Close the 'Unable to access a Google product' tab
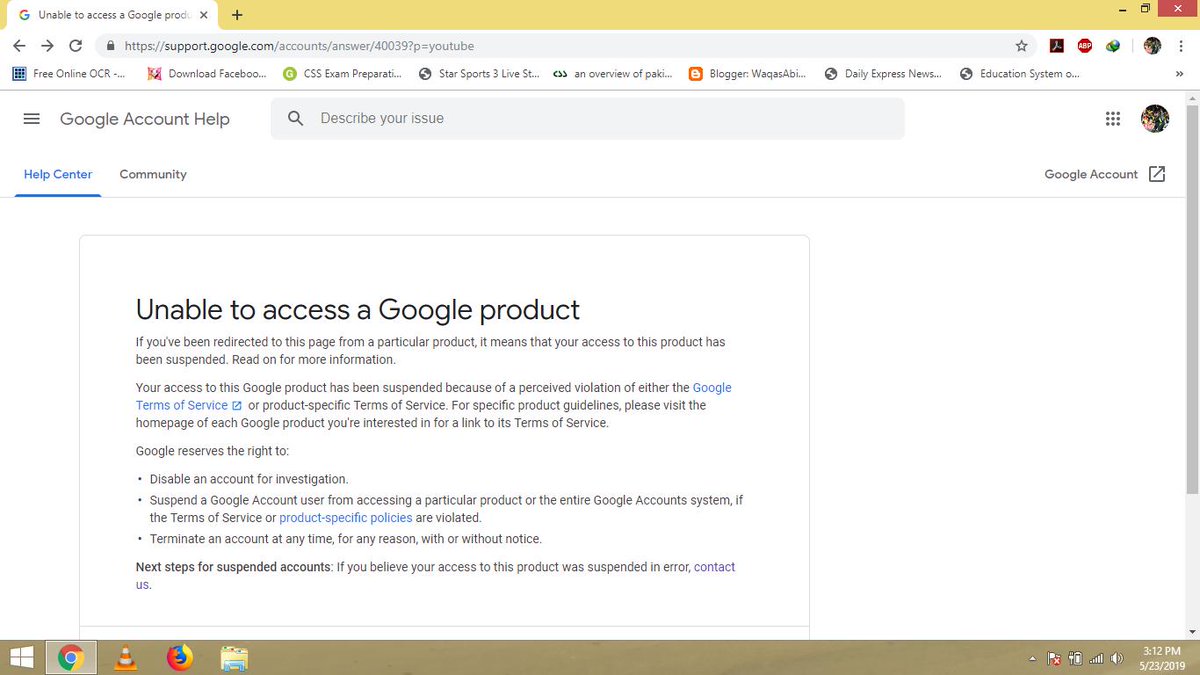 click(203, 15)
